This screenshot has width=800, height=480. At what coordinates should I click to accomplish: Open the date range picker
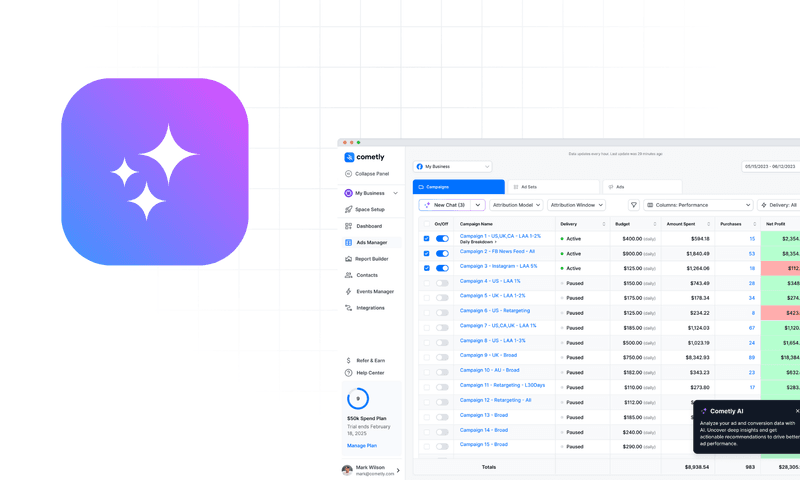pos(770,167)
